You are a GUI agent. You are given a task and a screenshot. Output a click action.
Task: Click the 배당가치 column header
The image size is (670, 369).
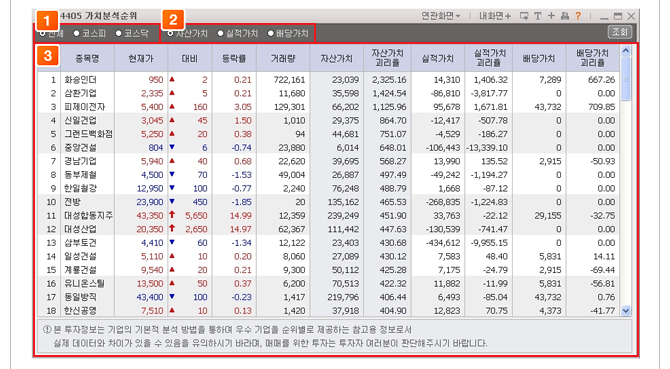coord(539,59)
